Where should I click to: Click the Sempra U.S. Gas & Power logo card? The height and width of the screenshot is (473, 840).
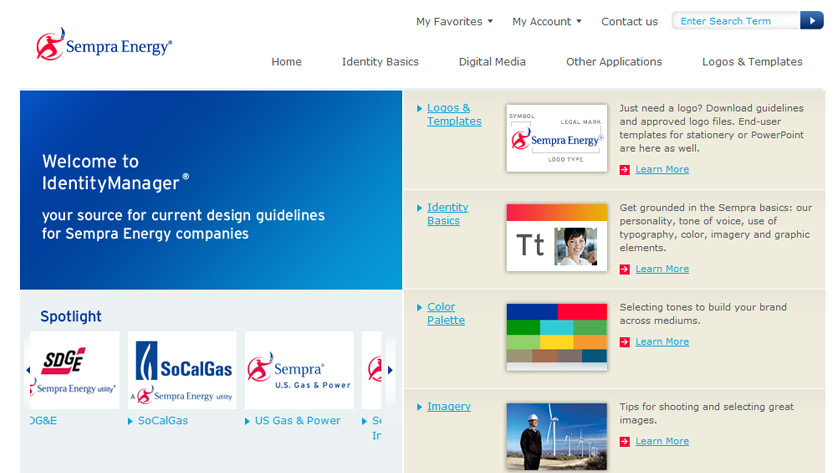[299, 370]
